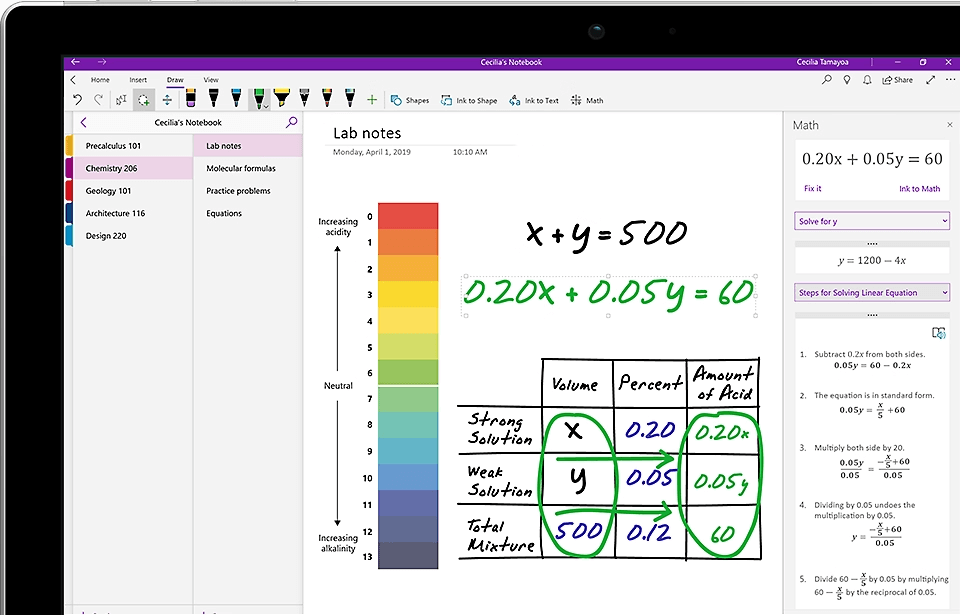Click the Fix it link
This screenshot has width=960, height=615.
(812, 188)
